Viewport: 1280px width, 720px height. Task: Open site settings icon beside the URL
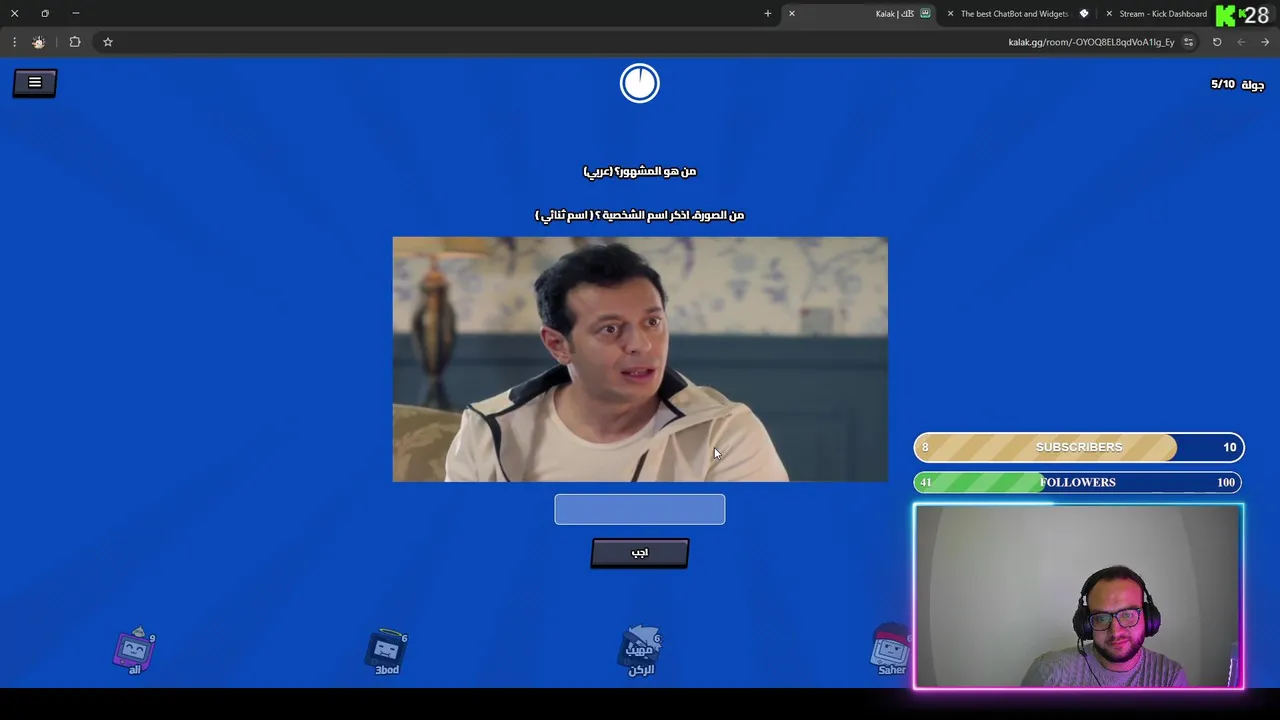(x=1188, y=42)
